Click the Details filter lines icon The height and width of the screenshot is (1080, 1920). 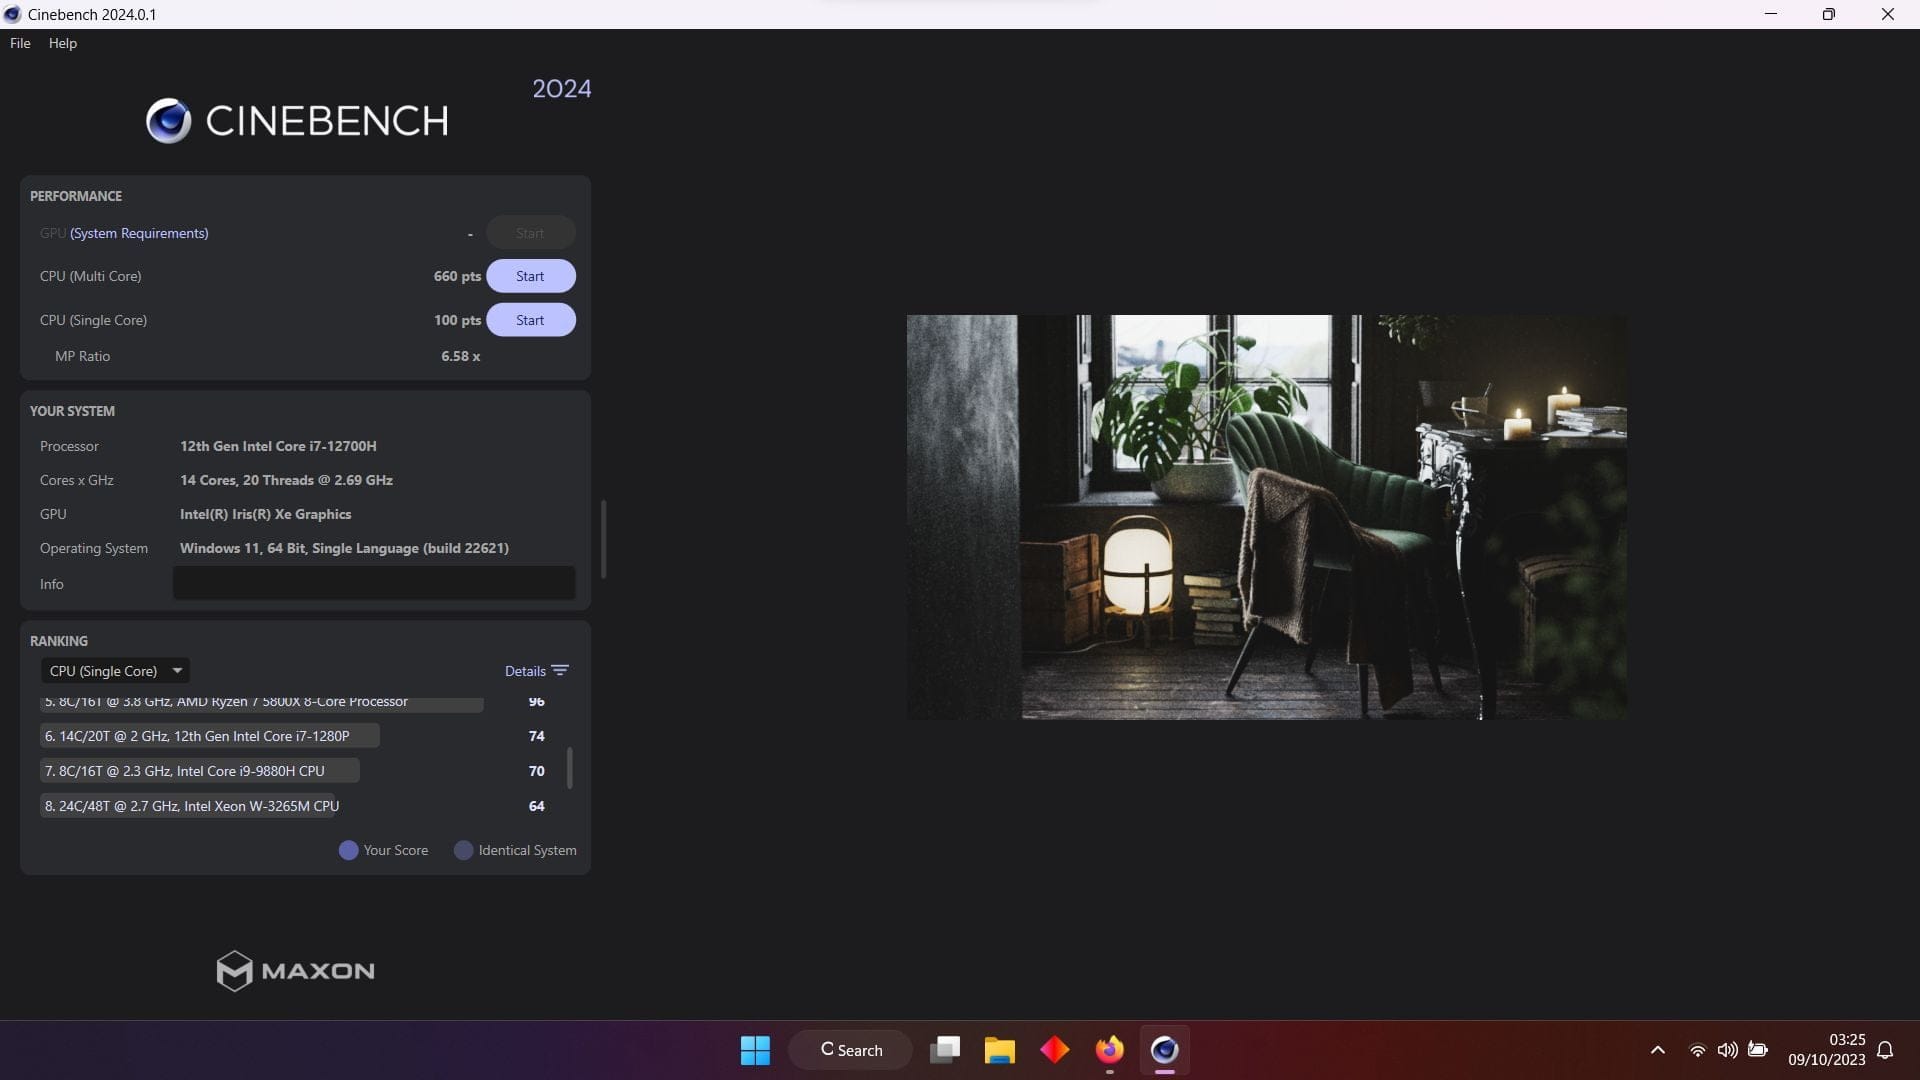pyautogui.click(x=560, y=671)
